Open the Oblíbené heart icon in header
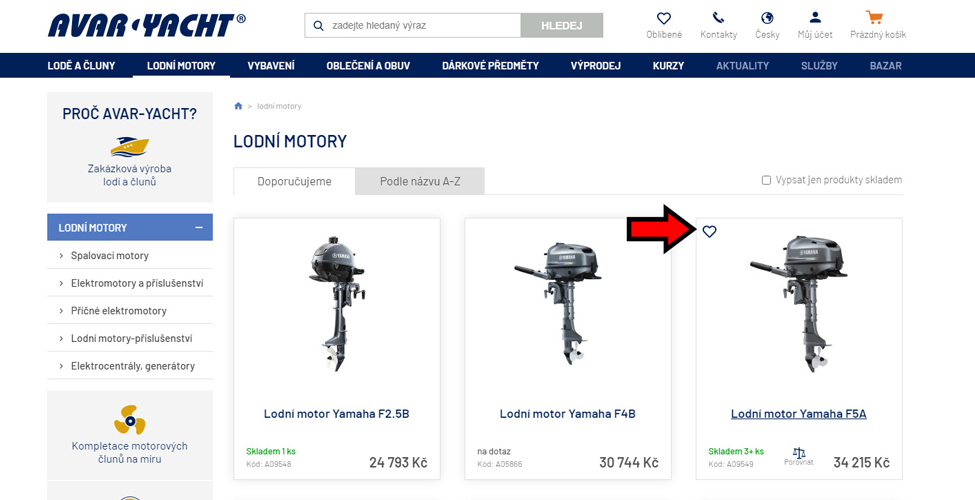 pyautogui.click(x=664, y=18)
